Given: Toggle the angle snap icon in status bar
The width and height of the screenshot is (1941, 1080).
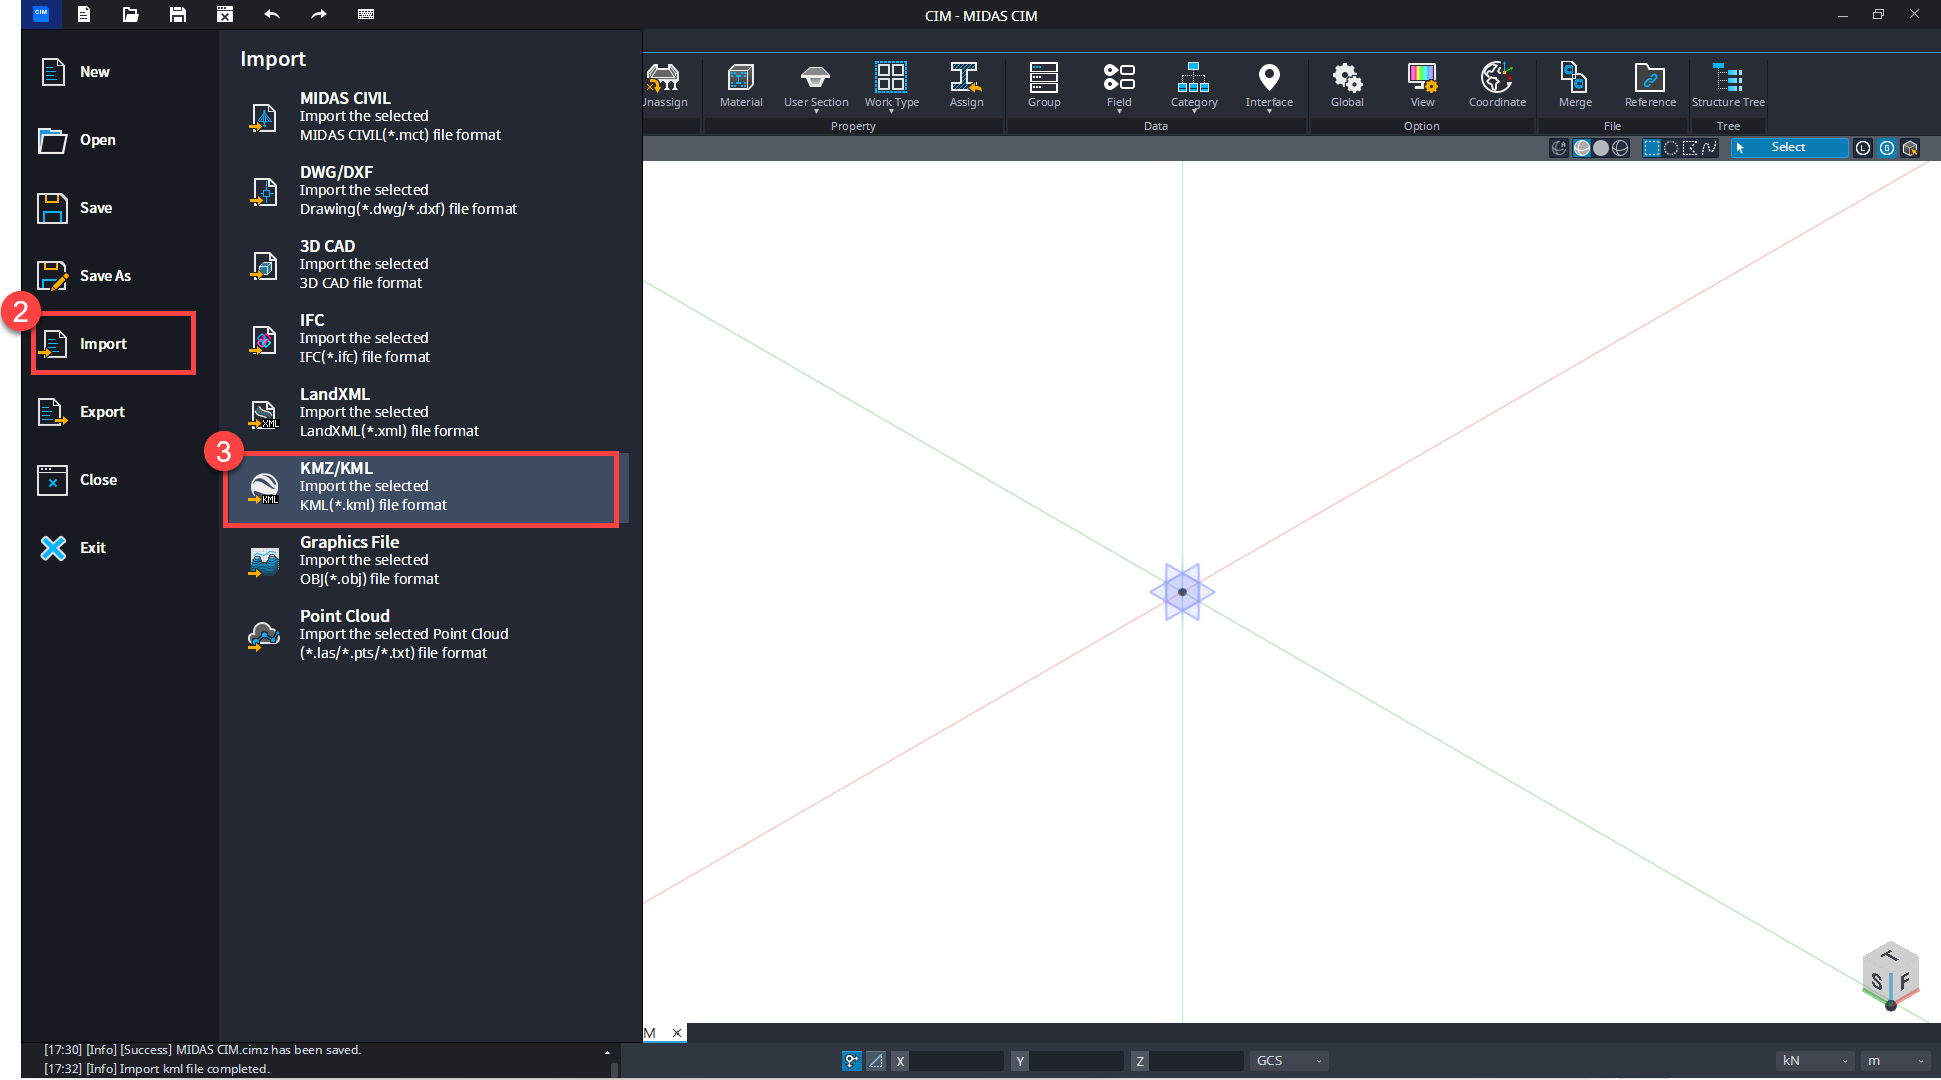Looking at the screenshot, I should [x=876, y=1061].
